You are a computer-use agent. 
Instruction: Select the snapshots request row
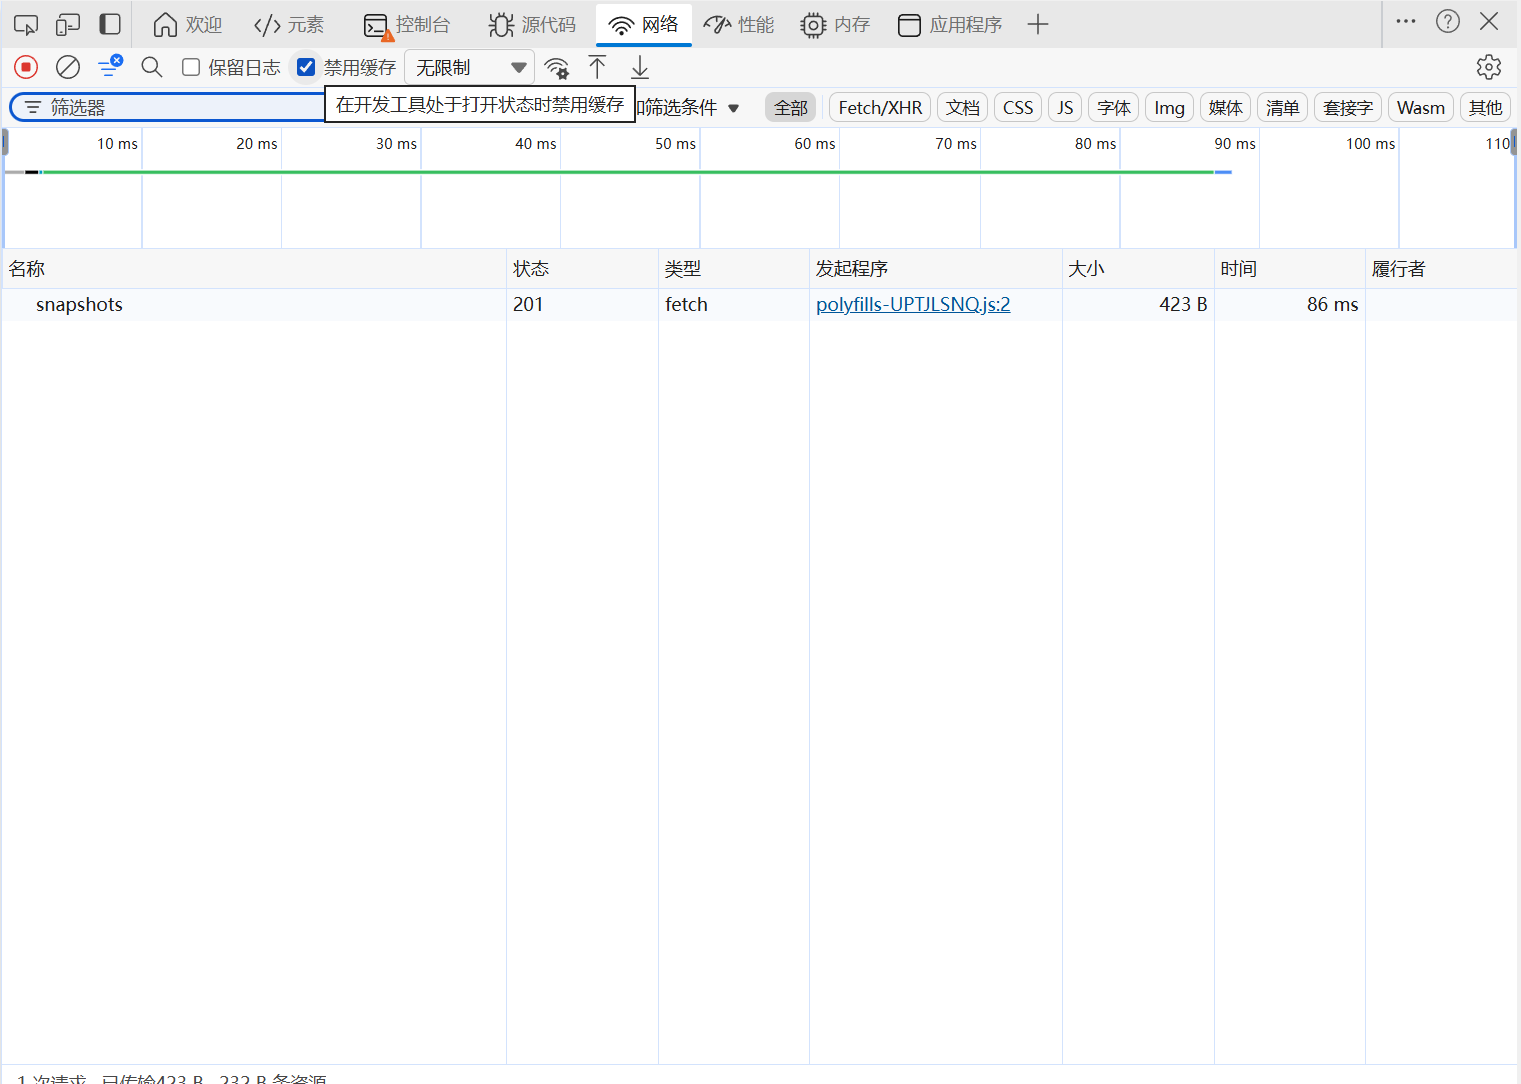(760, 305)
